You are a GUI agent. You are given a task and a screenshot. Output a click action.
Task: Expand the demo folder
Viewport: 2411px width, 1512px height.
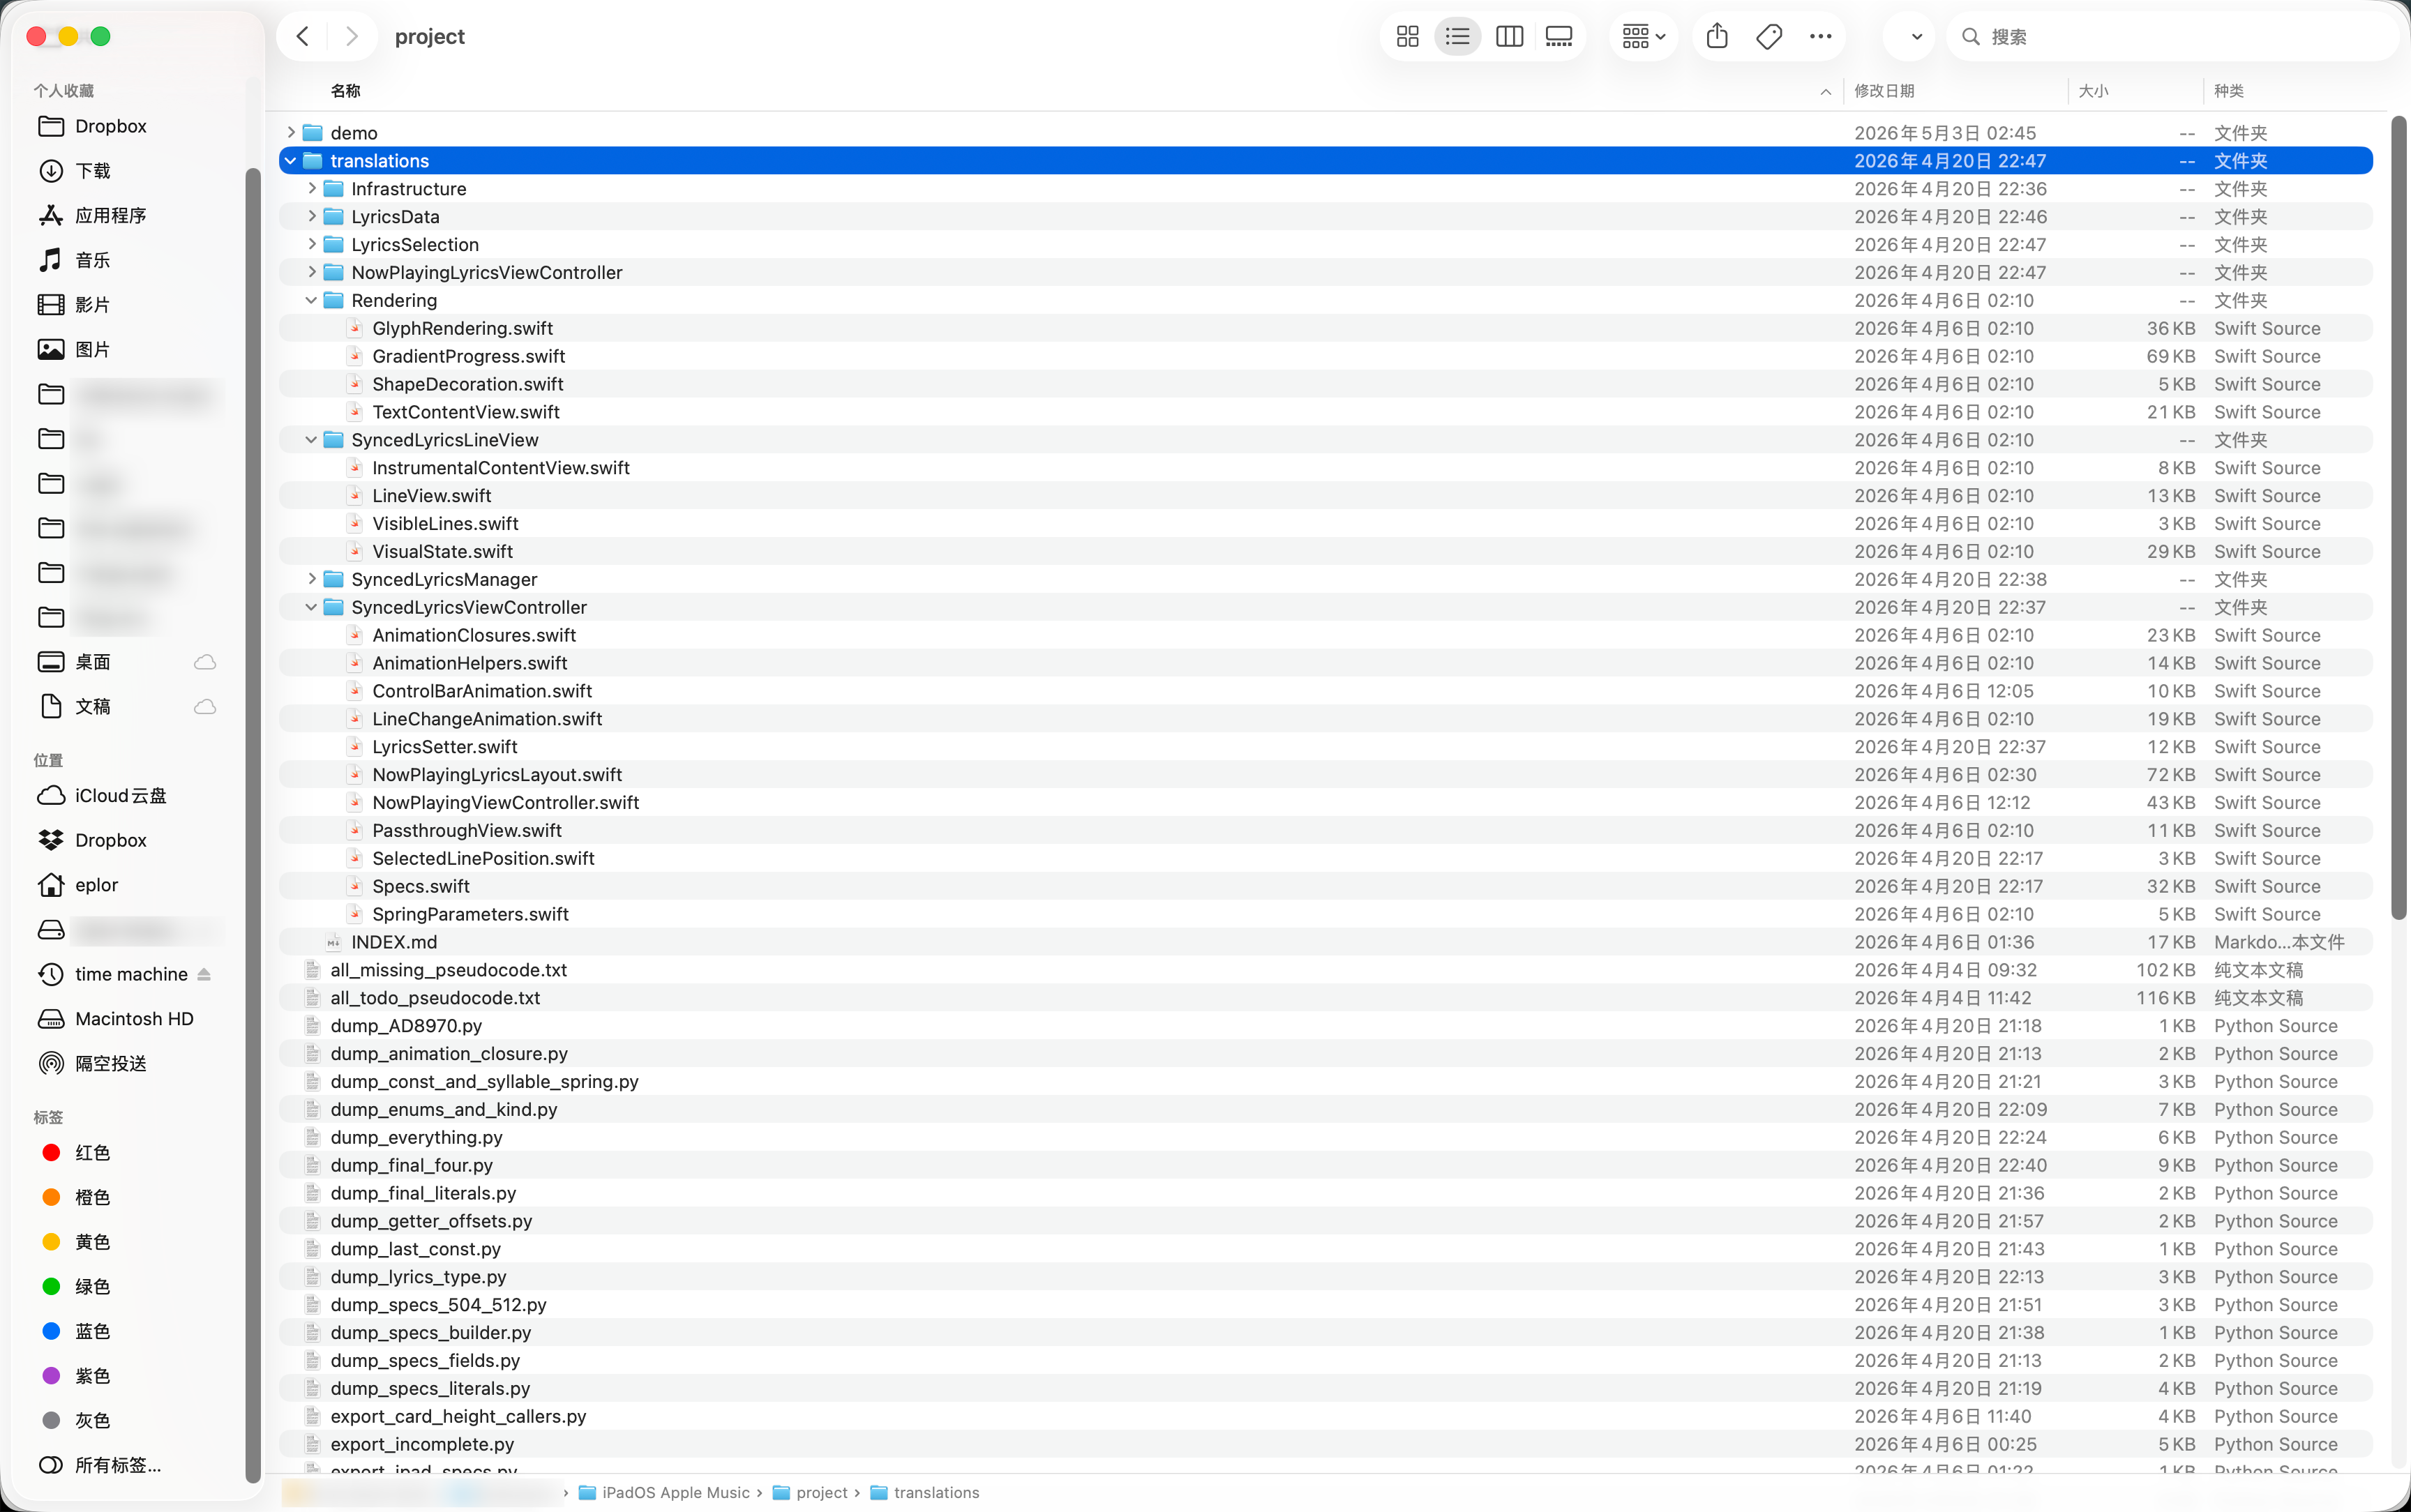point(291,133)
